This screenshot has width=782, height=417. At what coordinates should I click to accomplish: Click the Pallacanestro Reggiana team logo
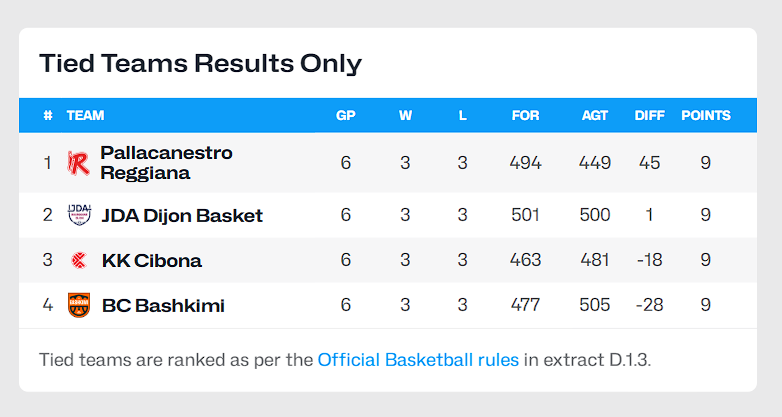[x=78, y=163]
